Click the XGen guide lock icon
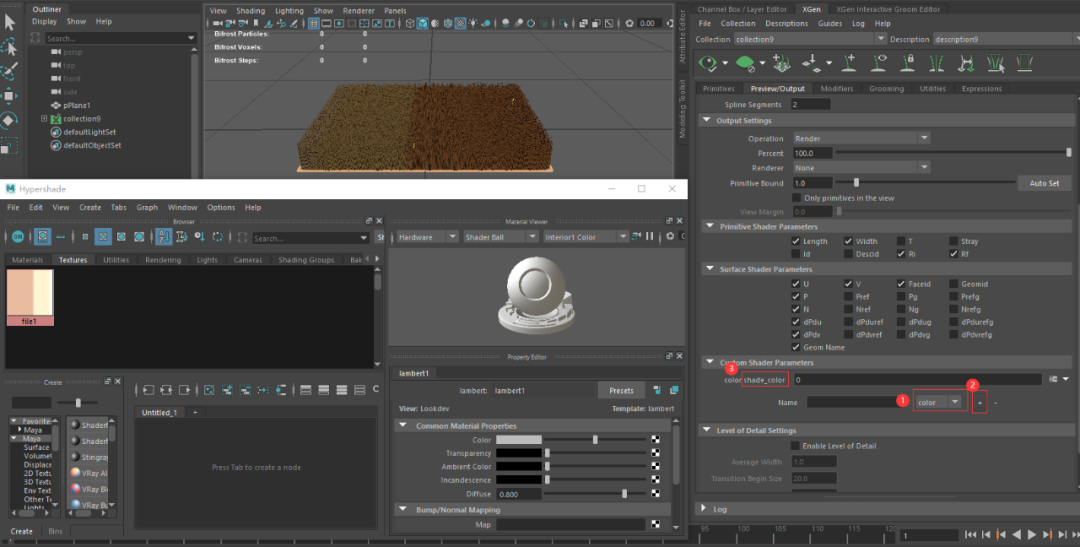Screen dimensions: 1080x547 point(909,63)
